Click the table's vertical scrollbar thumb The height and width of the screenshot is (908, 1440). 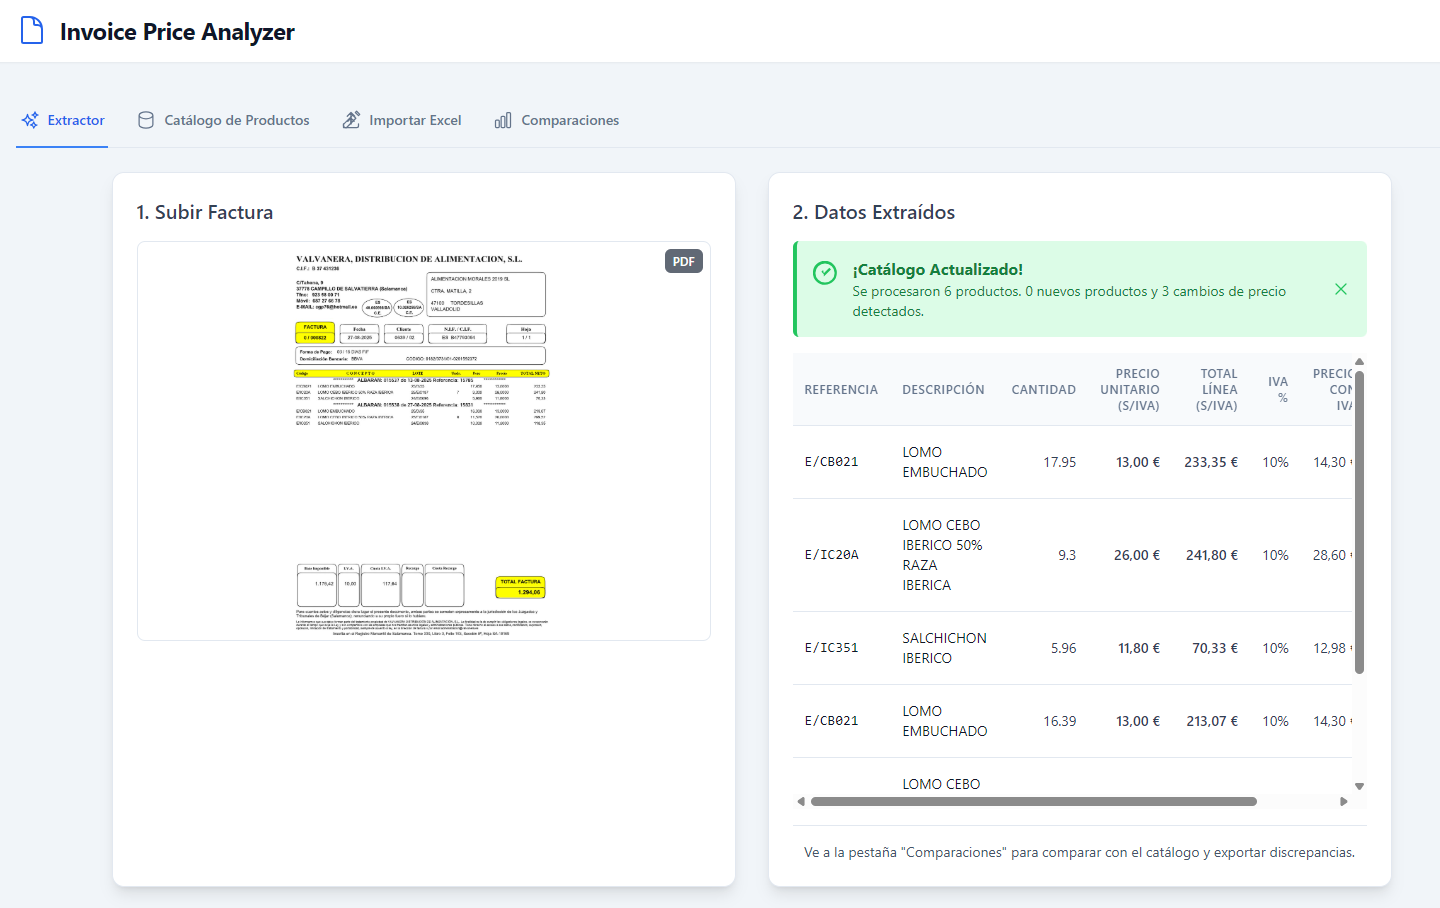point(1359,520)
